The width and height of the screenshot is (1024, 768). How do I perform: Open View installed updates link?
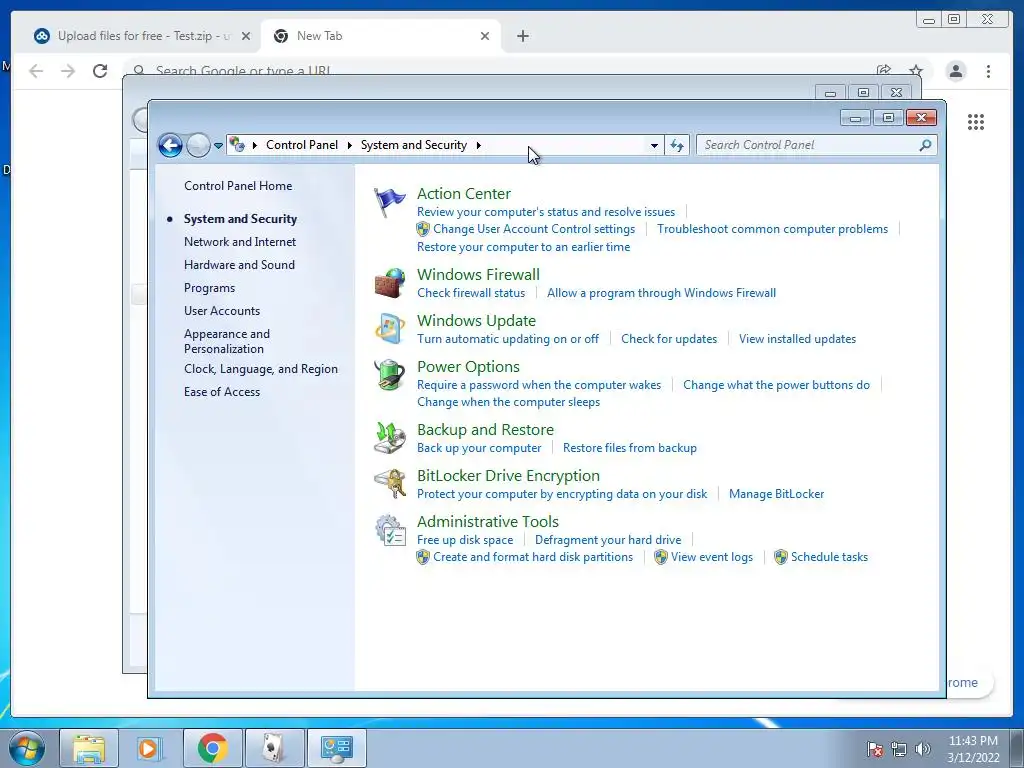[x=797, y=339]
